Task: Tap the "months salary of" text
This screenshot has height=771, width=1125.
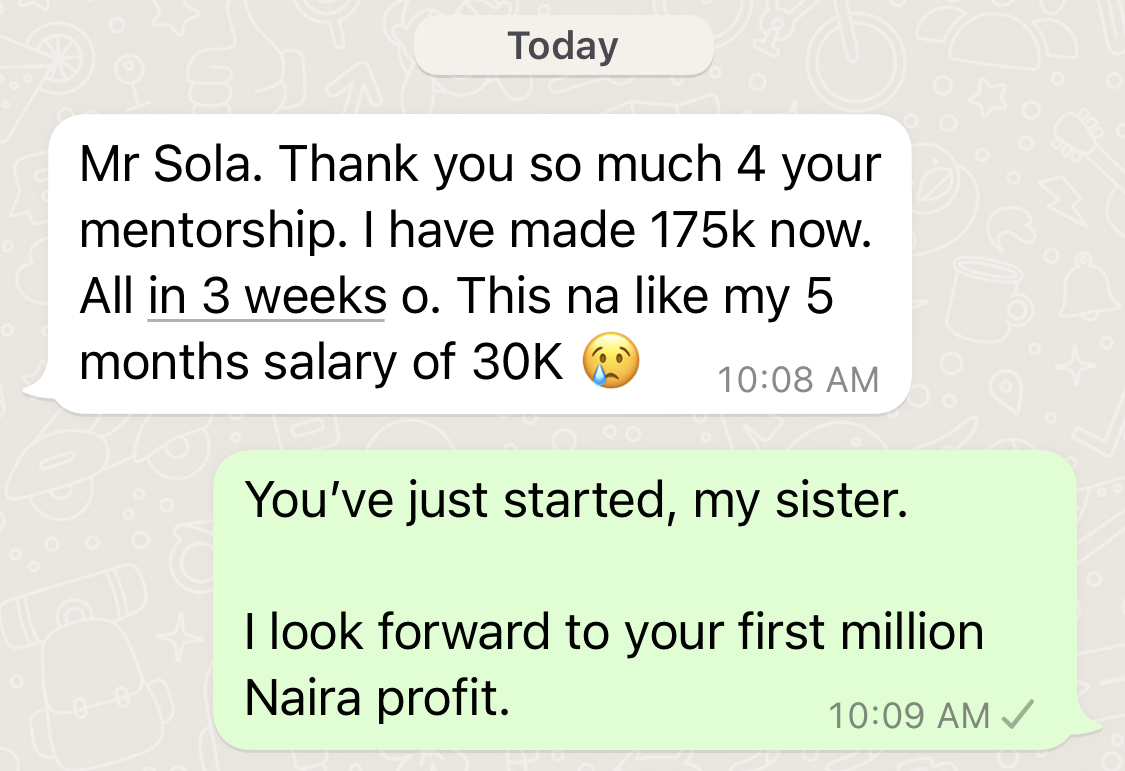Action: 268,361
